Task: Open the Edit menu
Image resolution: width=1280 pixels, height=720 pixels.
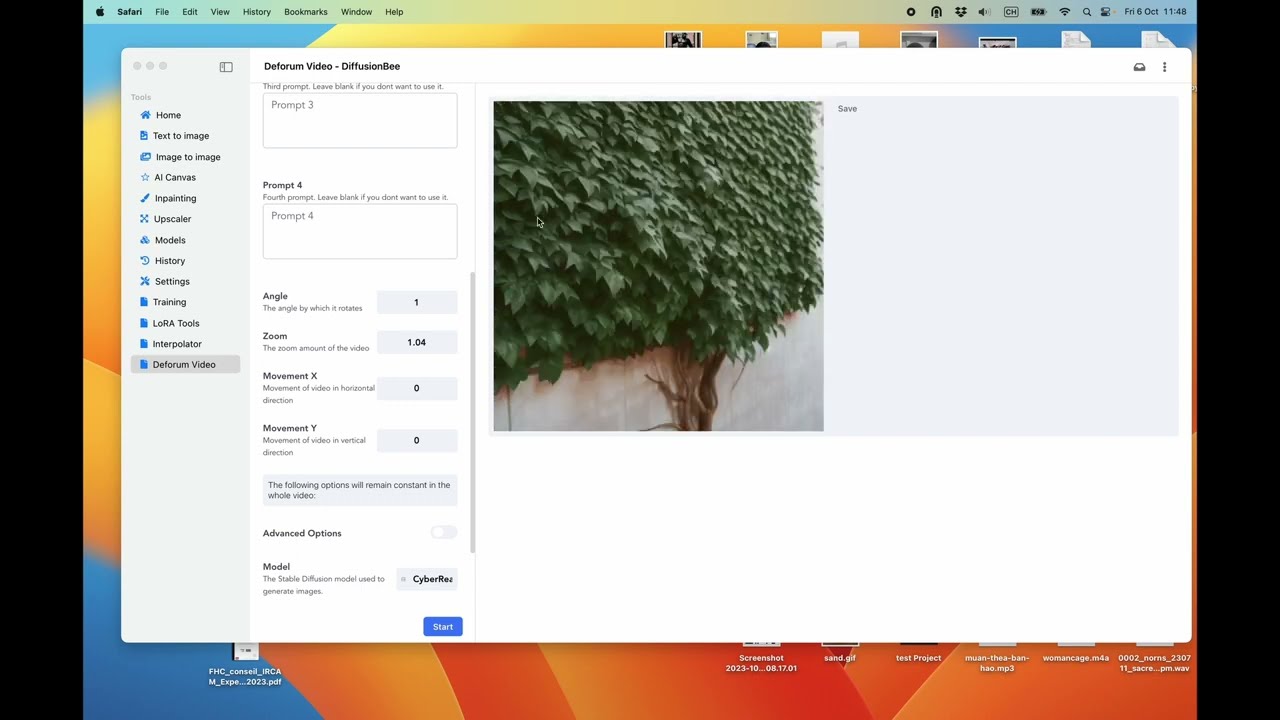Action: tap(190, 12)
